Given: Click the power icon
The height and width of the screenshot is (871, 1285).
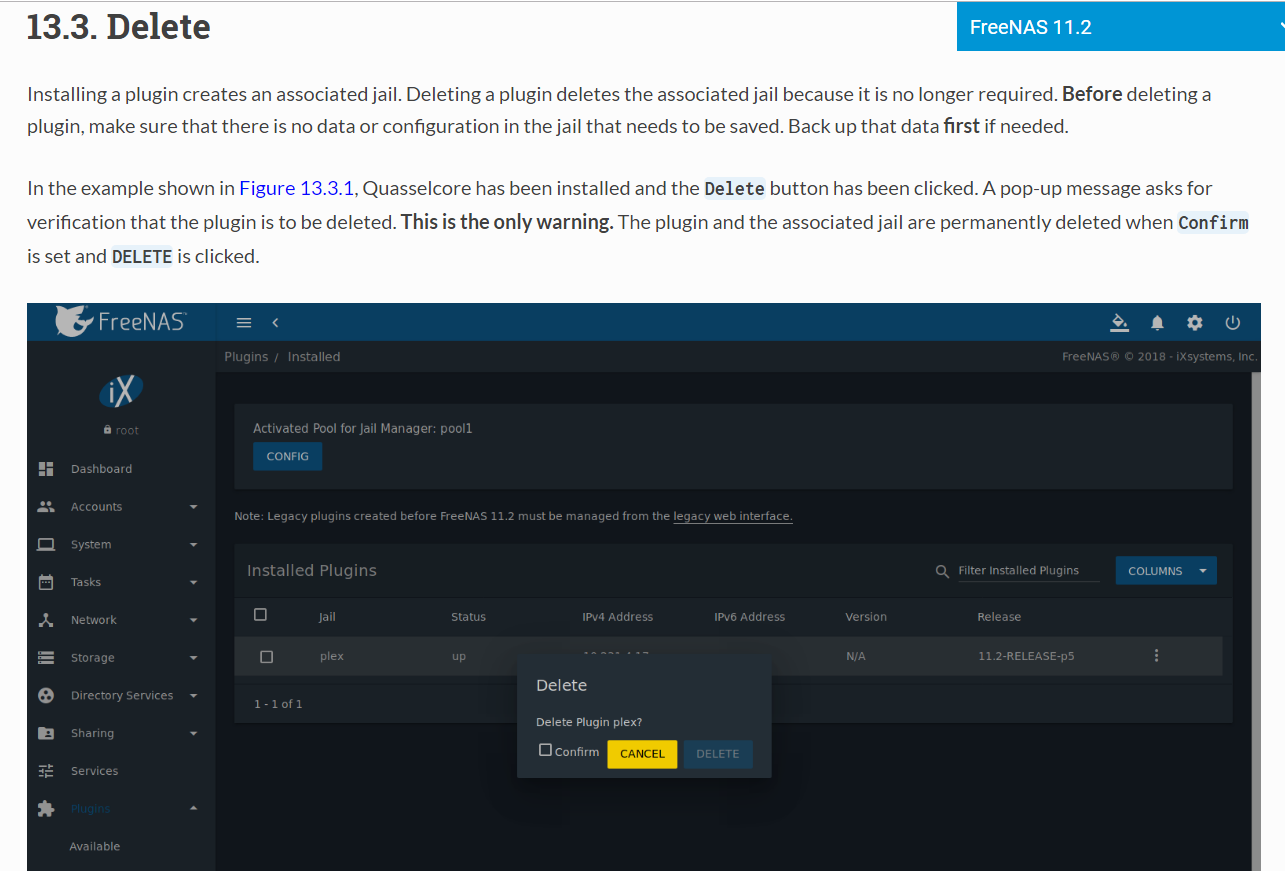Looking at the screenshot, I should [x=1232, y=322].
